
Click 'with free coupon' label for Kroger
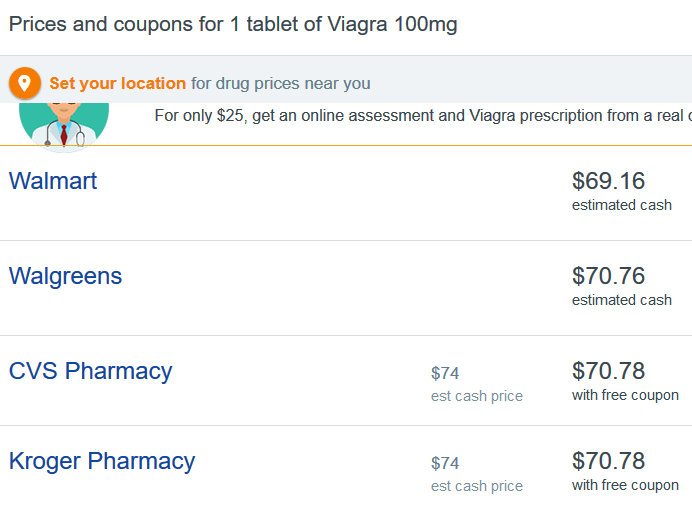tap(625, 485)
